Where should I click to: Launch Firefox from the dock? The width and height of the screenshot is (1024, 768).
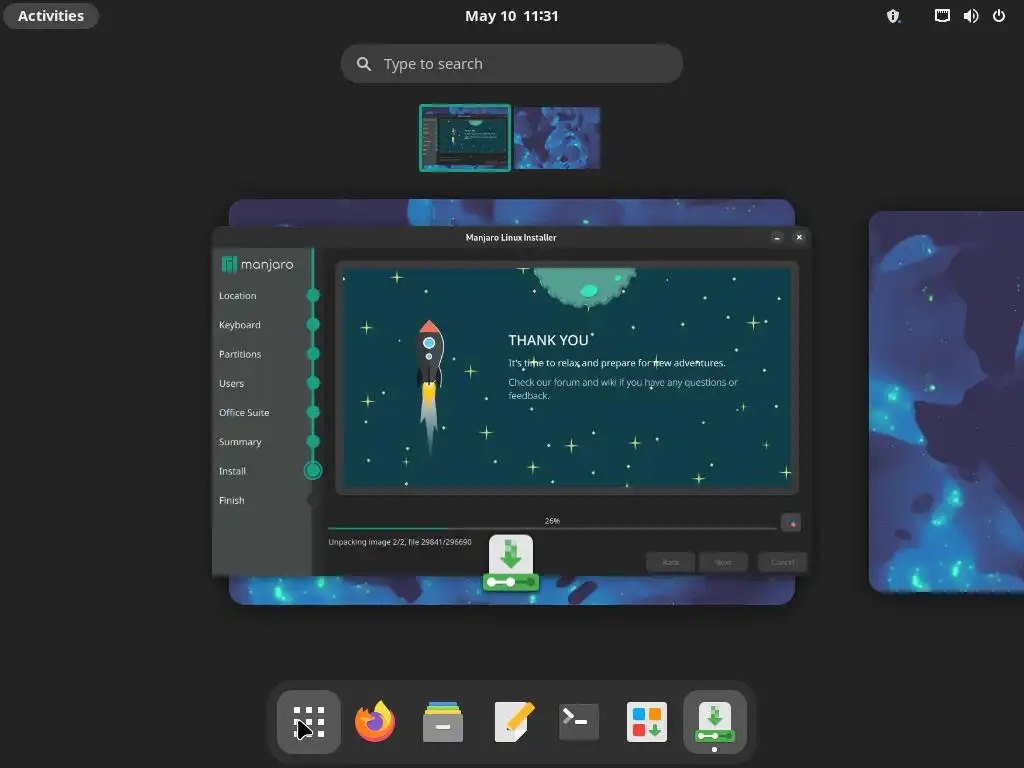pos(376,722)
